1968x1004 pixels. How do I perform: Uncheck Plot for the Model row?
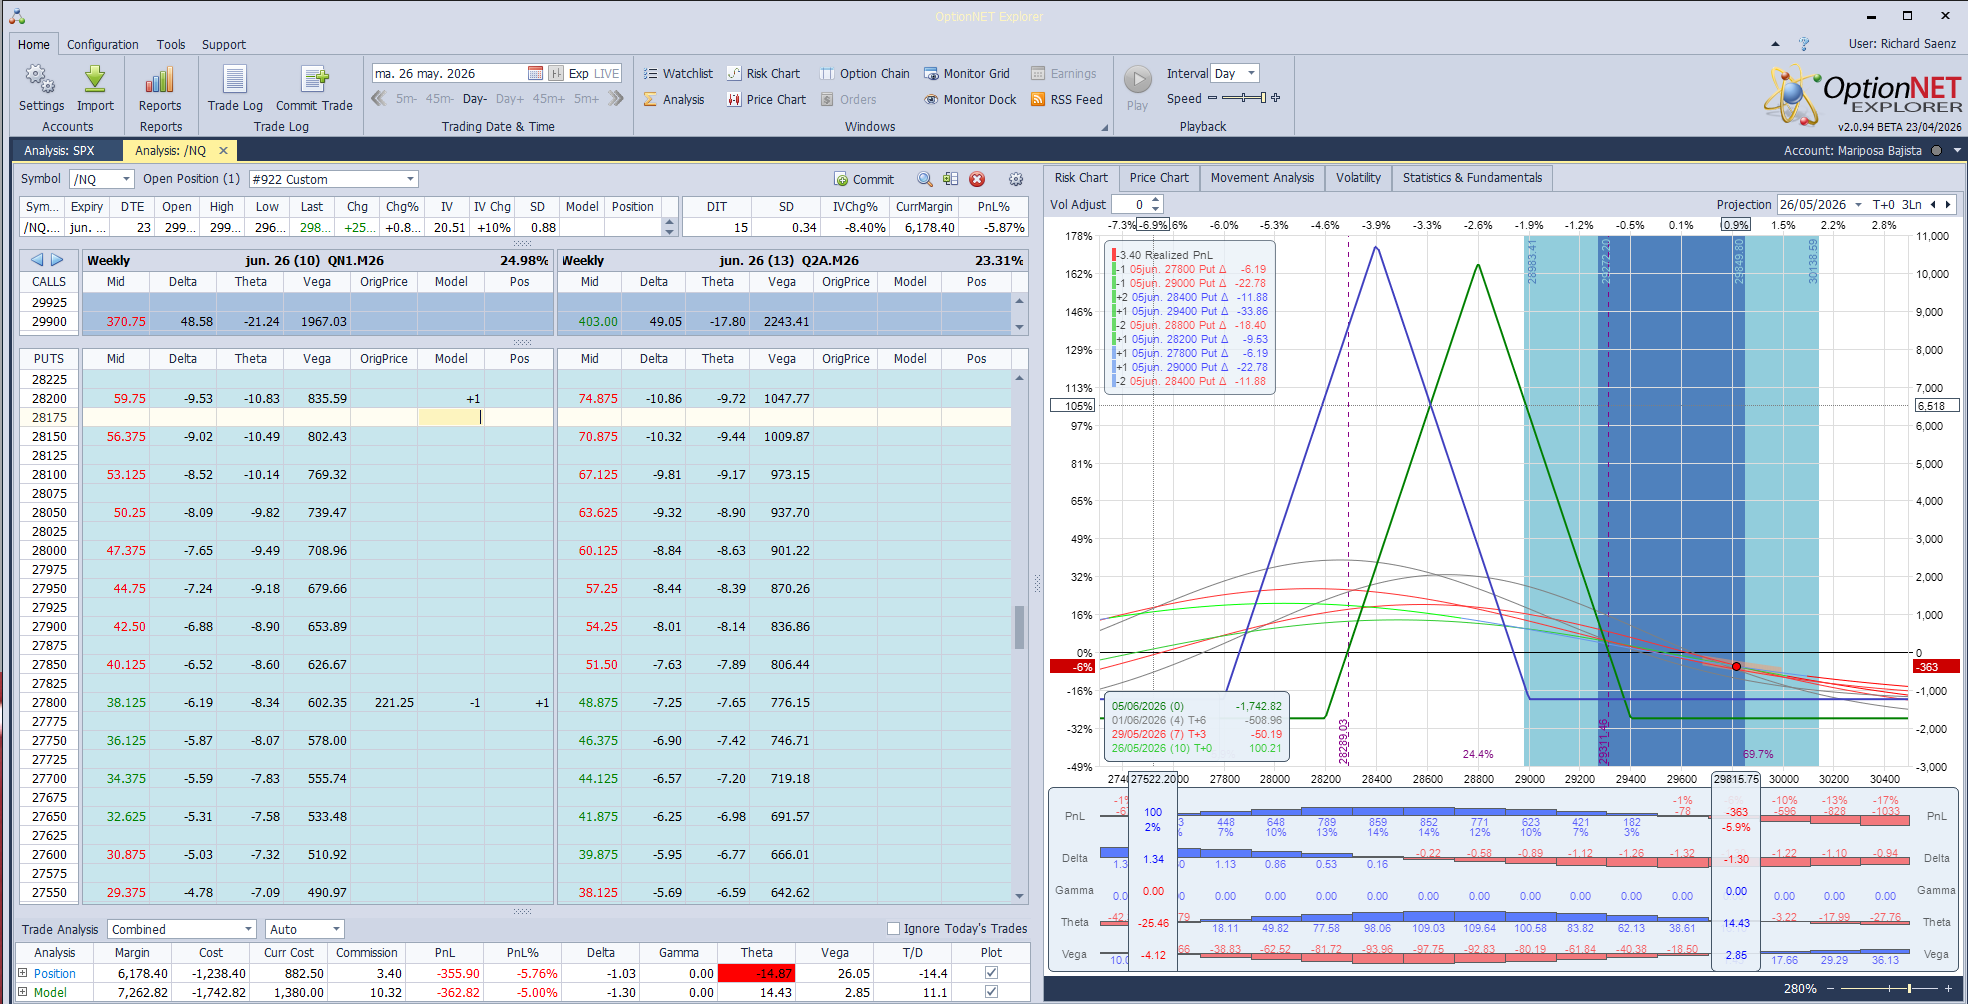tap(991, 991)
